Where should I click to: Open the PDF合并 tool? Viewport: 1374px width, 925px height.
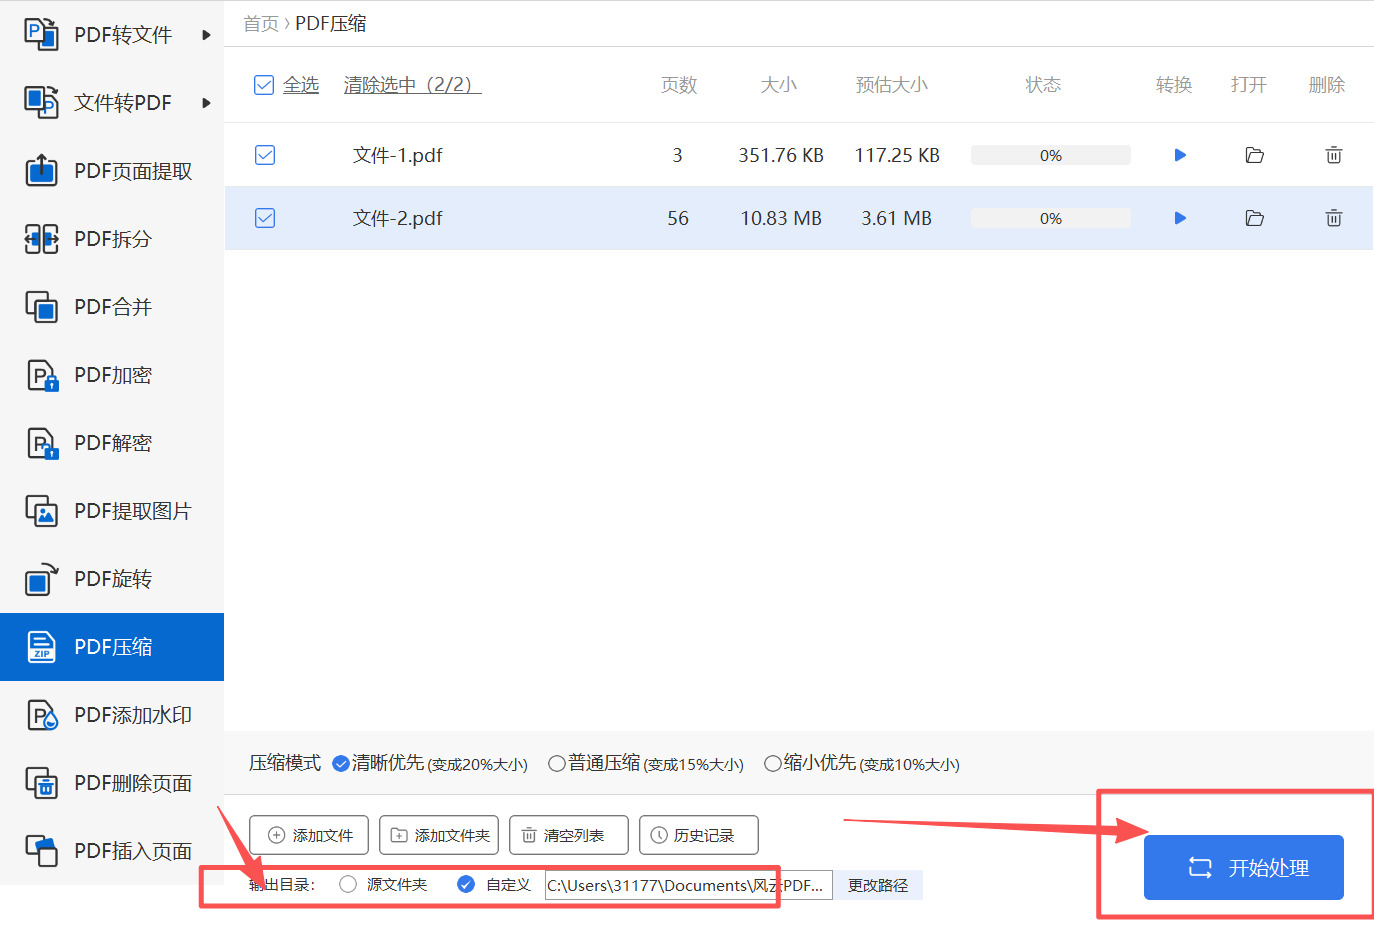[x=110, y=307]
